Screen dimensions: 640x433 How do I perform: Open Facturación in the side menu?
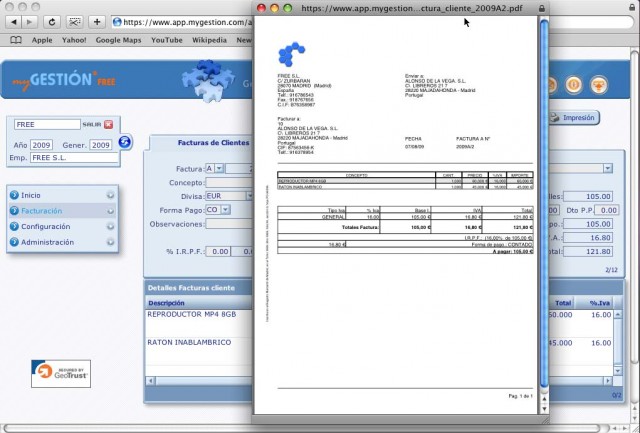click(x=42, y=211)
